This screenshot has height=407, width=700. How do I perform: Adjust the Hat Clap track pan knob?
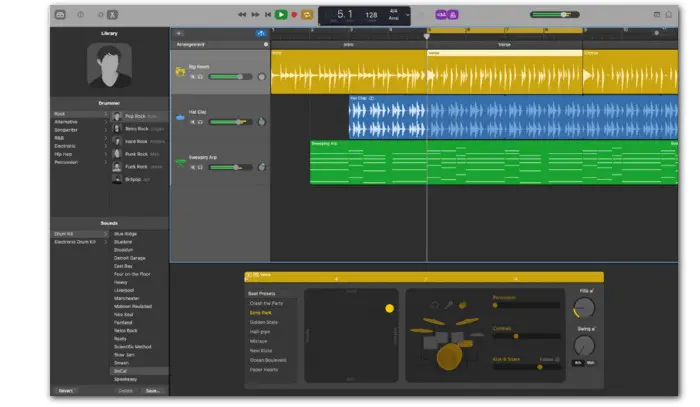[262, 122]
